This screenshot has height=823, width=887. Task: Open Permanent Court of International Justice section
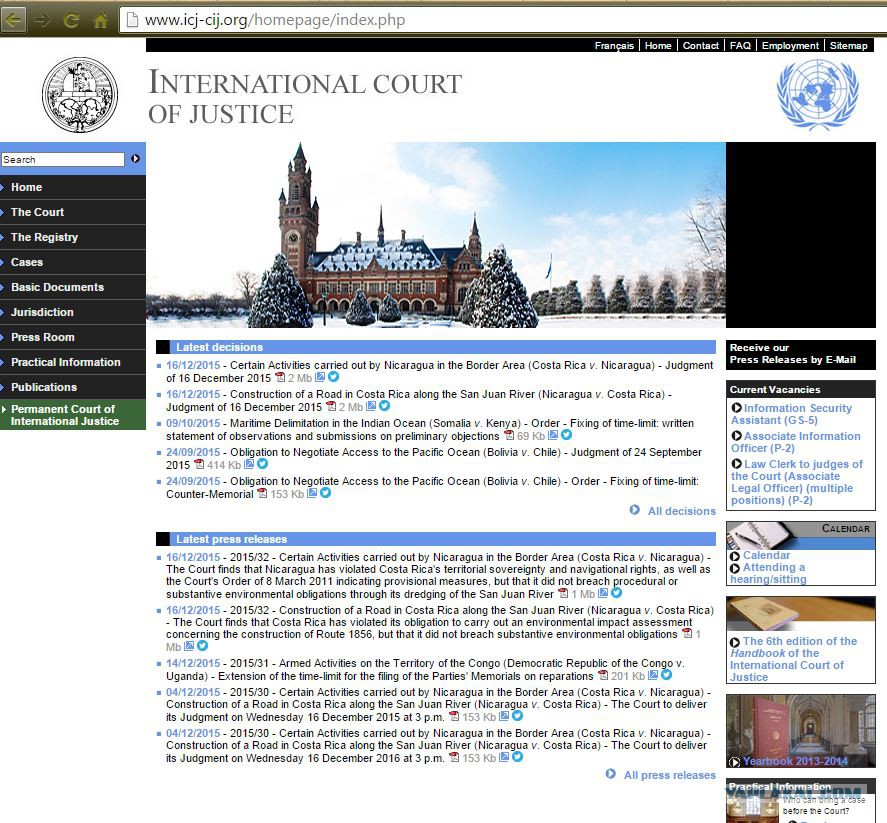click(x=63, y=415)
